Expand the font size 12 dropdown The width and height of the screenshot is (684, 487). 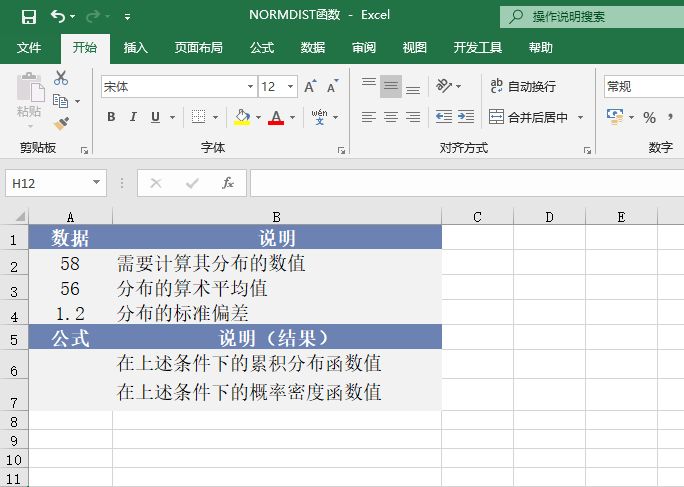(291, 87)
